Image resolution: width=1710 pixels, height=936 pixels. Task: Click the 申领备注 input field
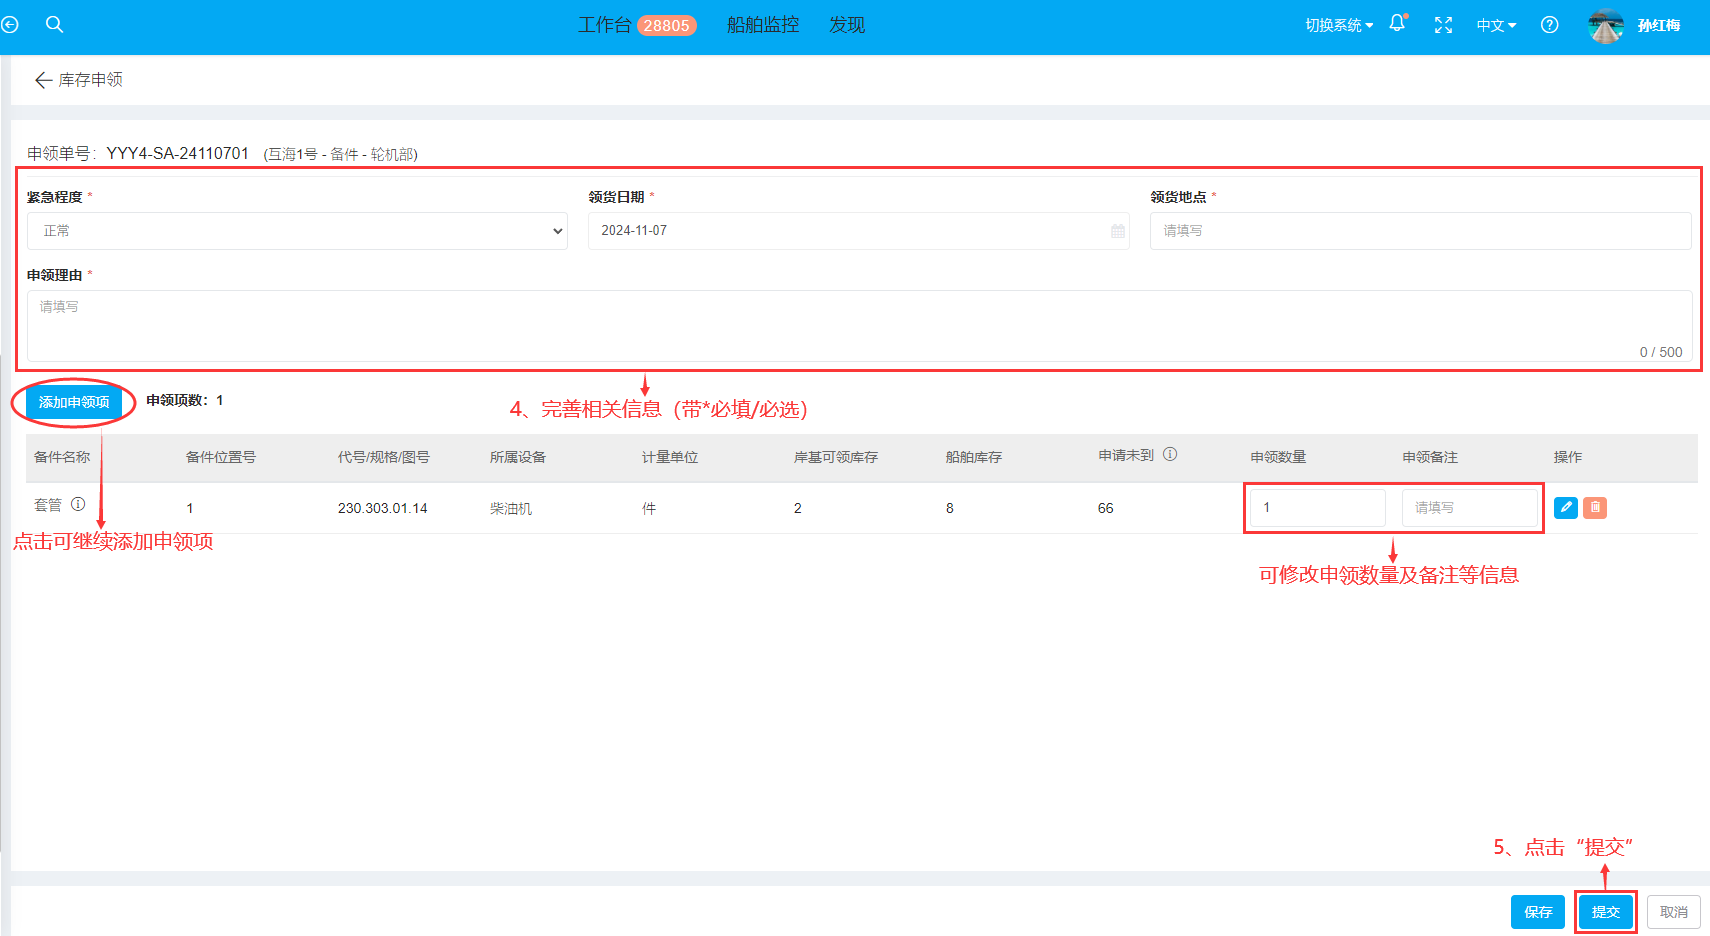pyautogui.click(x=1470, y=508)
